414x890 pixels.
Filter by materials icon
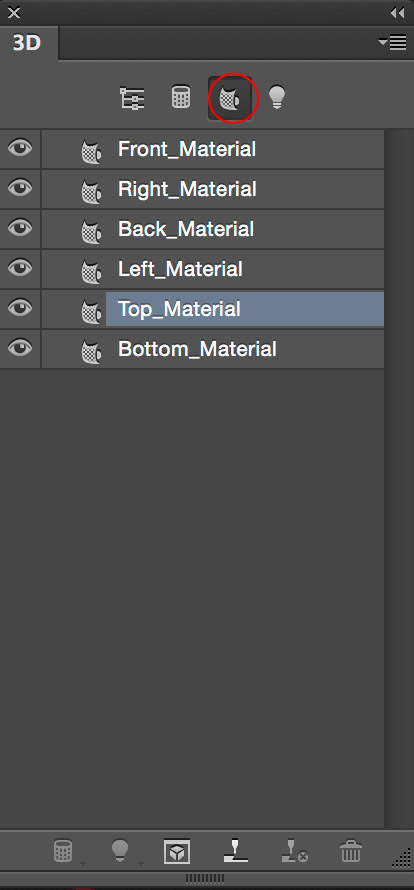point(231,99)
